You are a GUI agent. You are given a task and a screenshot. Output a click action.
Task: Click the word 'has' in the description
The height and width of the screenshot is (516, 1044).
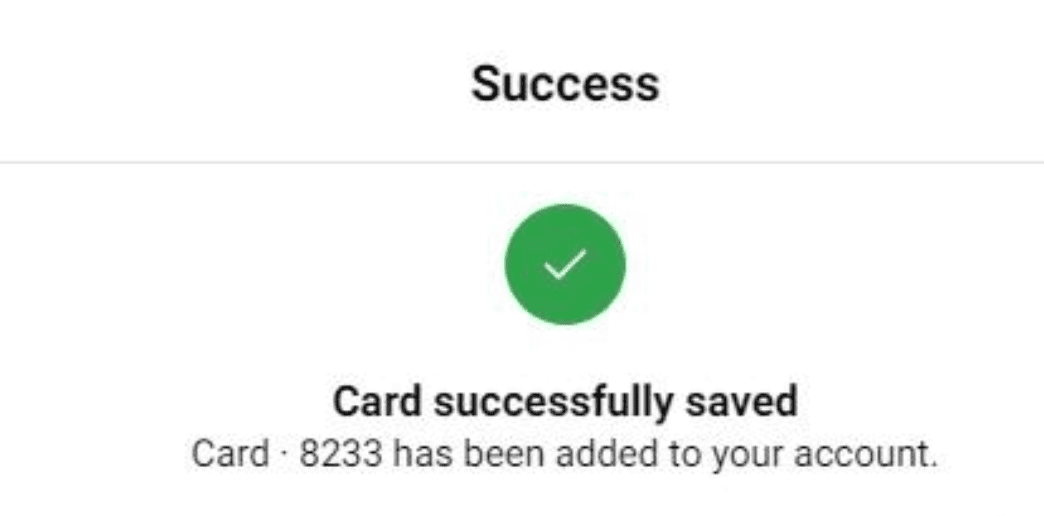(x=417, y=455)
